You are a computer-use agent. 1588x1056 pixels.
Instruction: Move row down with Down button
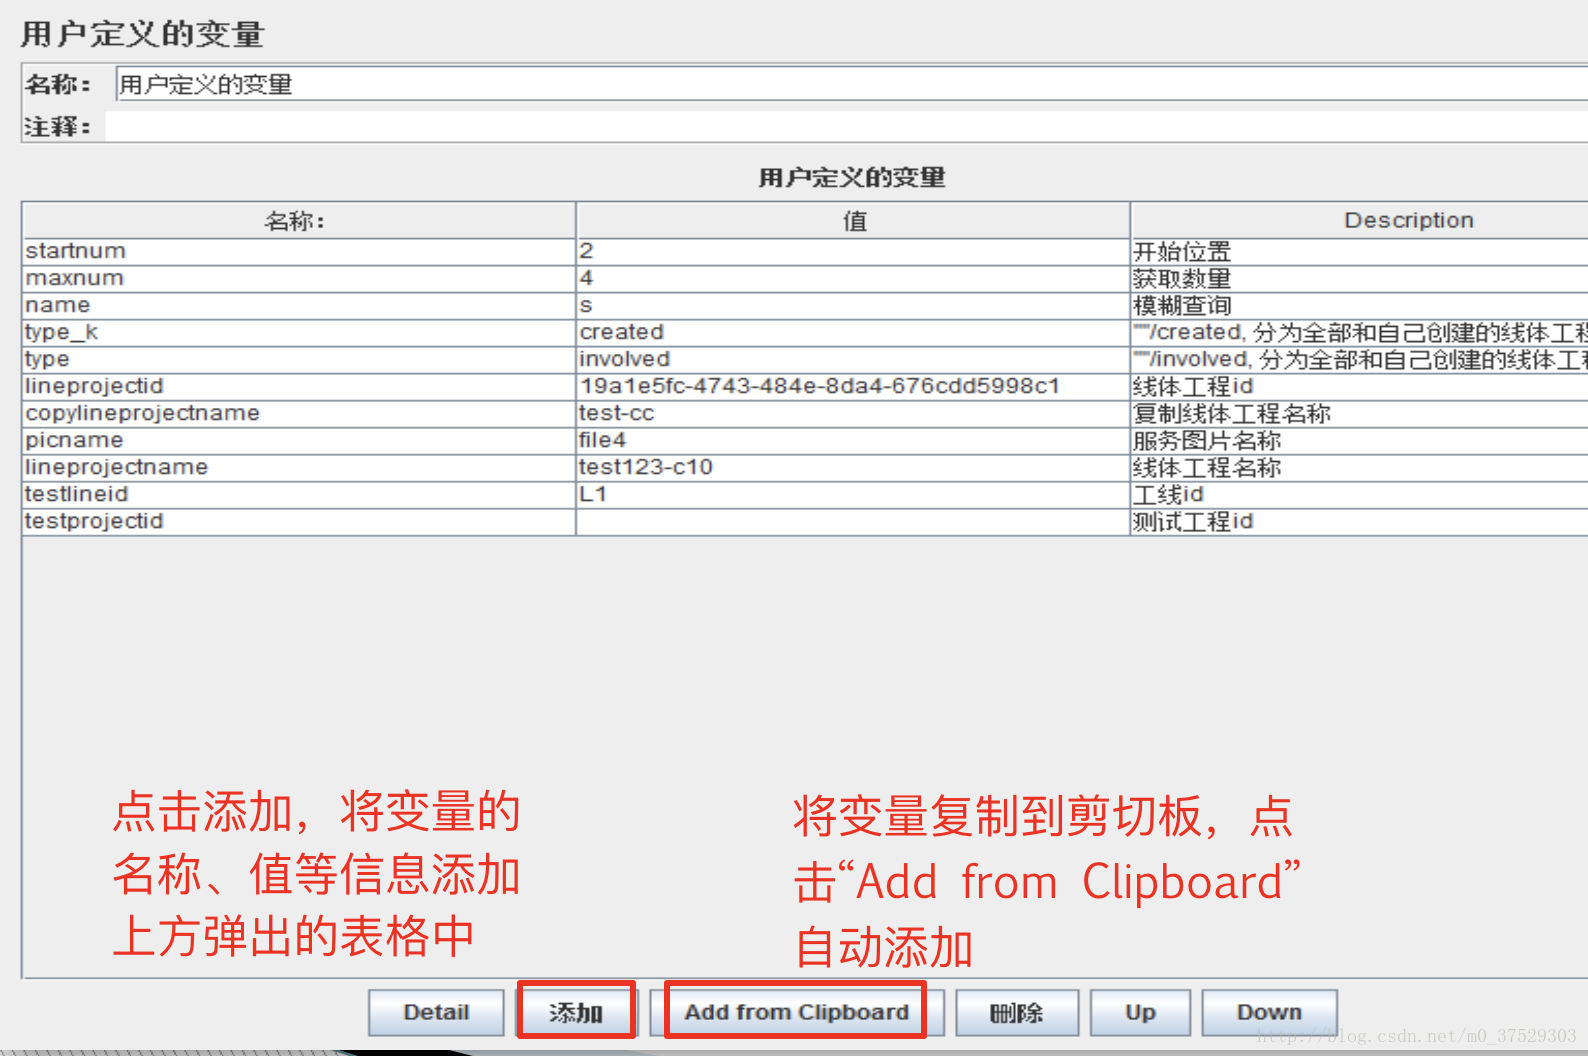[1269, 1012]
